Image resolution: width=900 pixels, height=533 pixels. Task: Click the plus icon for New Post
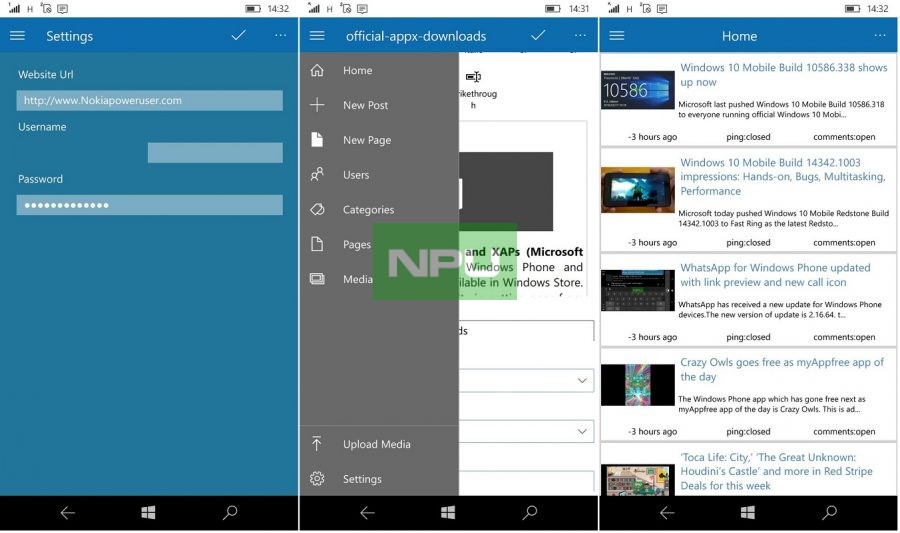pyautogui.click(x=317, y=105)
